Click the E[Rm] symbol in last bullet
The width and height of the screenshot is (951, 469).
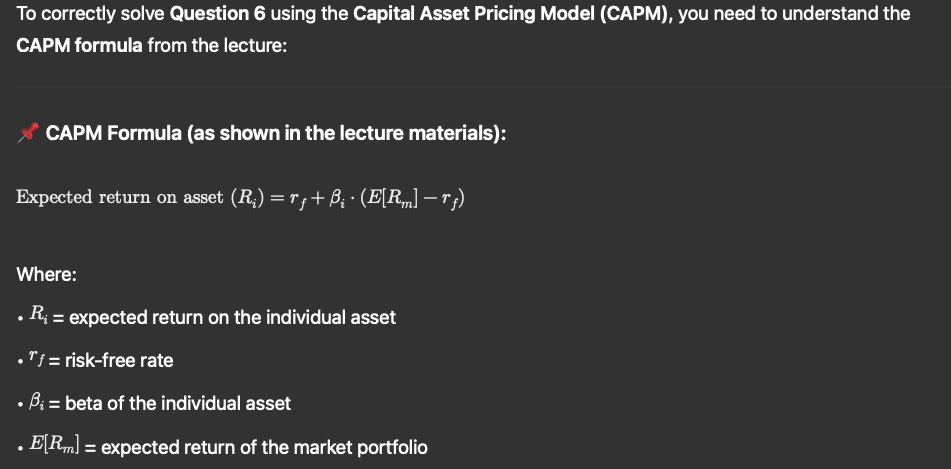click(54, 447)
